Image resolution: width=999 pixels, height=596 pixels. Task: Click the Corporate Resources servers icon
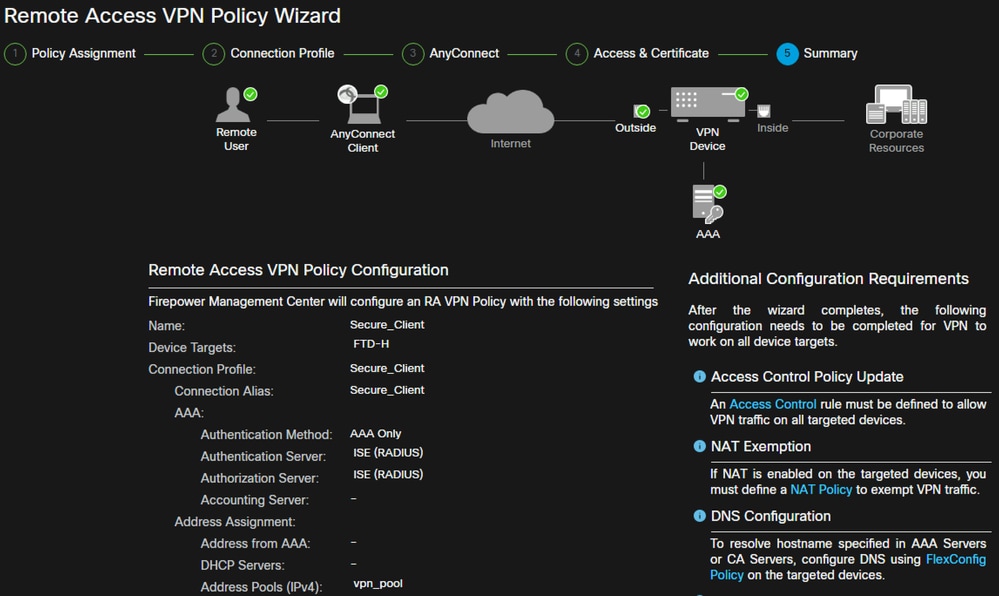(x=896, y=105)
